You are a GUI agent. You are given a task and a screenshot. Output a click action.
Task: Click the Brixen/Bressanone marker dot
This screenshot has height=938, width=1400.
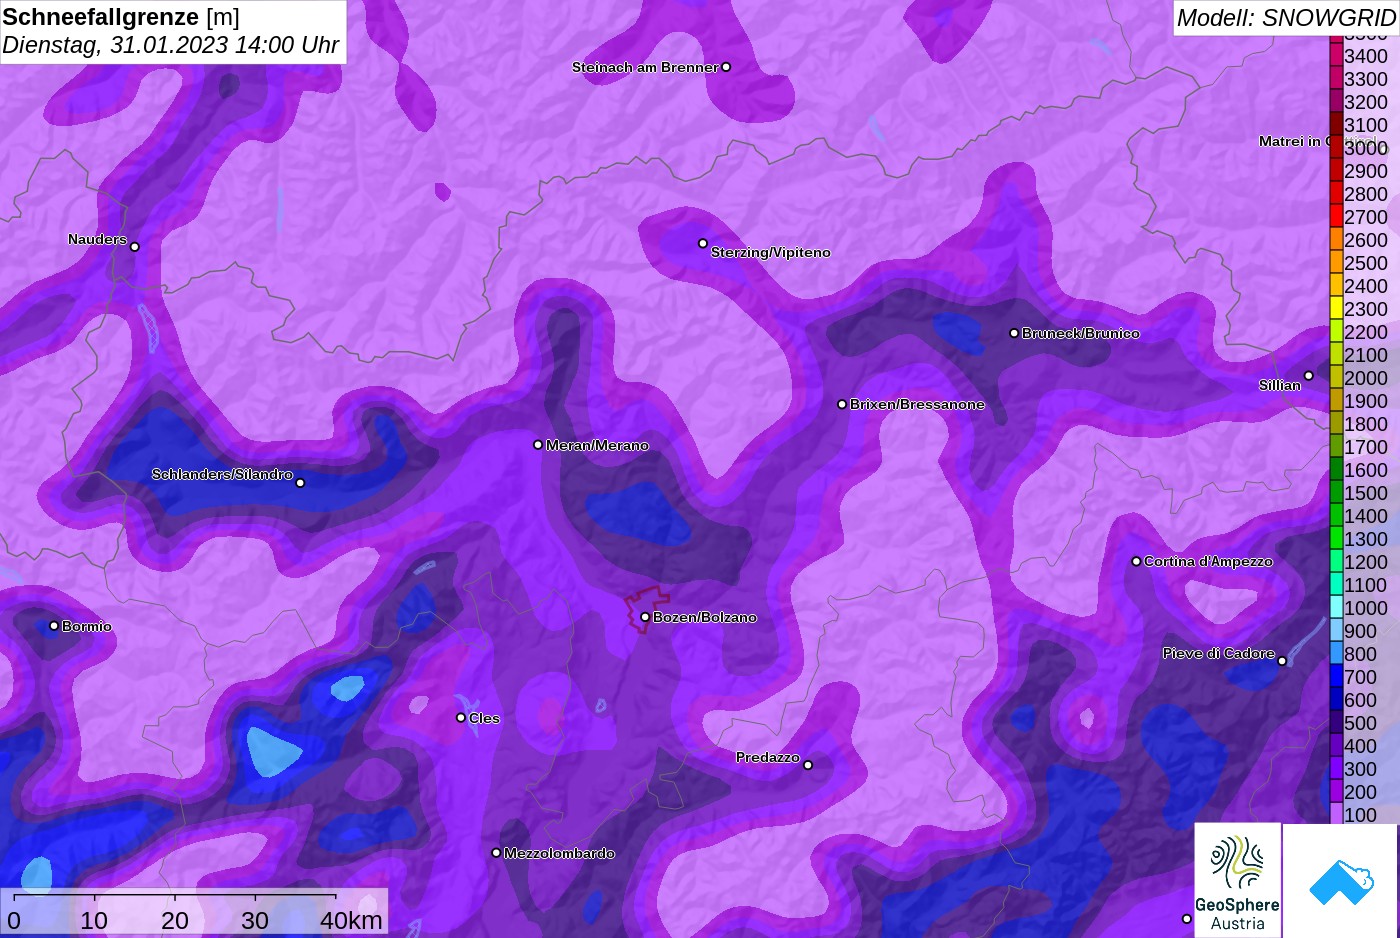pyautogui.click(x=842, y=404)
